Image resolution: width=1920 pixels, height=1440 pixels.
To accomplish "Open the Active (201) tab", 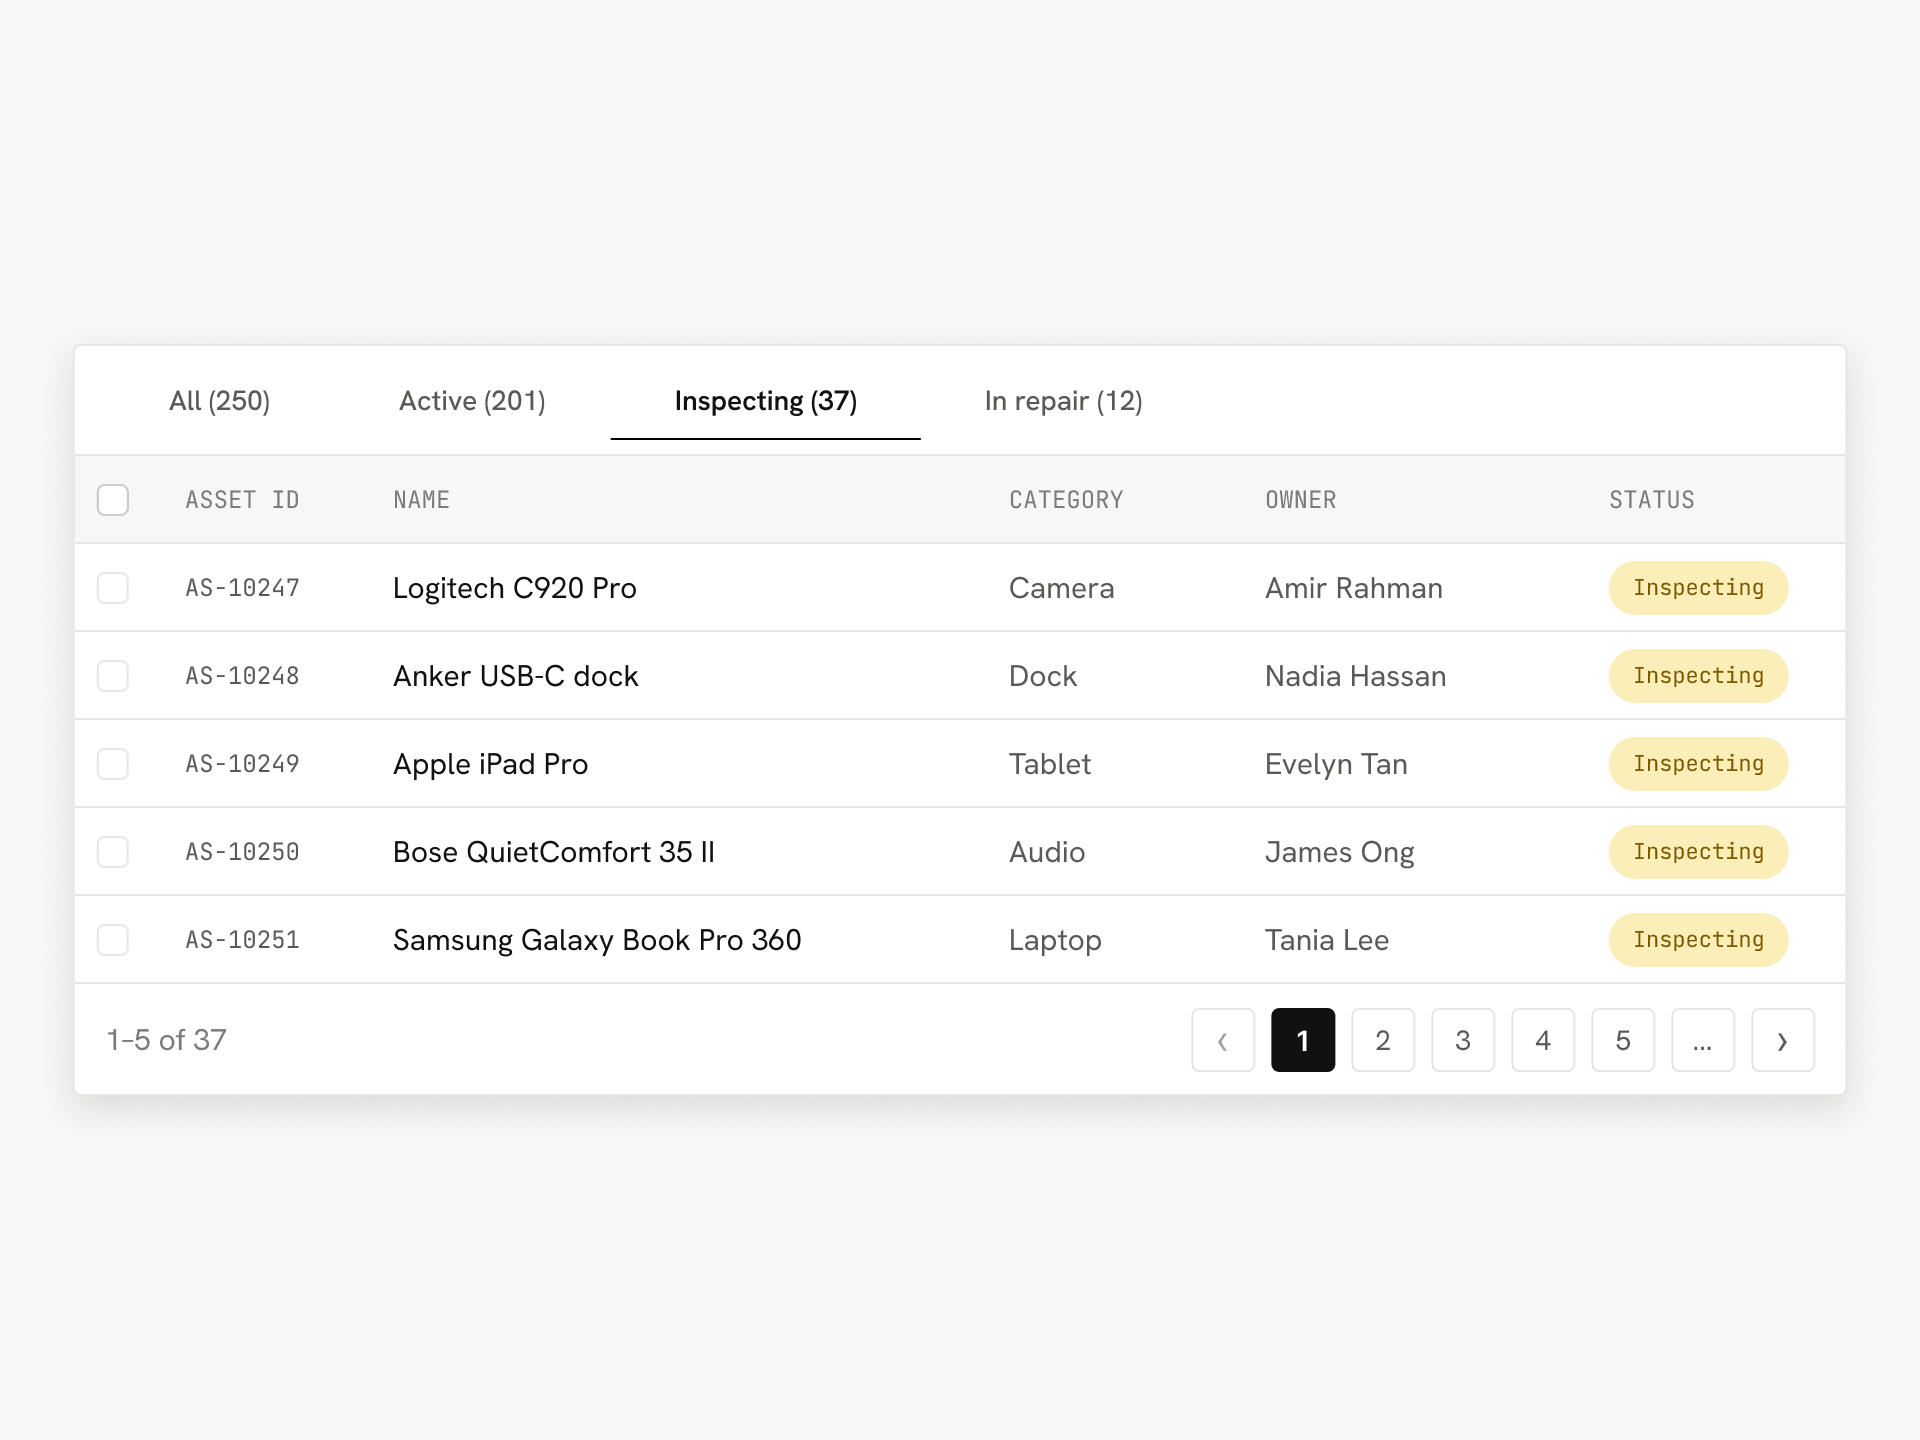I will [472, 401].
